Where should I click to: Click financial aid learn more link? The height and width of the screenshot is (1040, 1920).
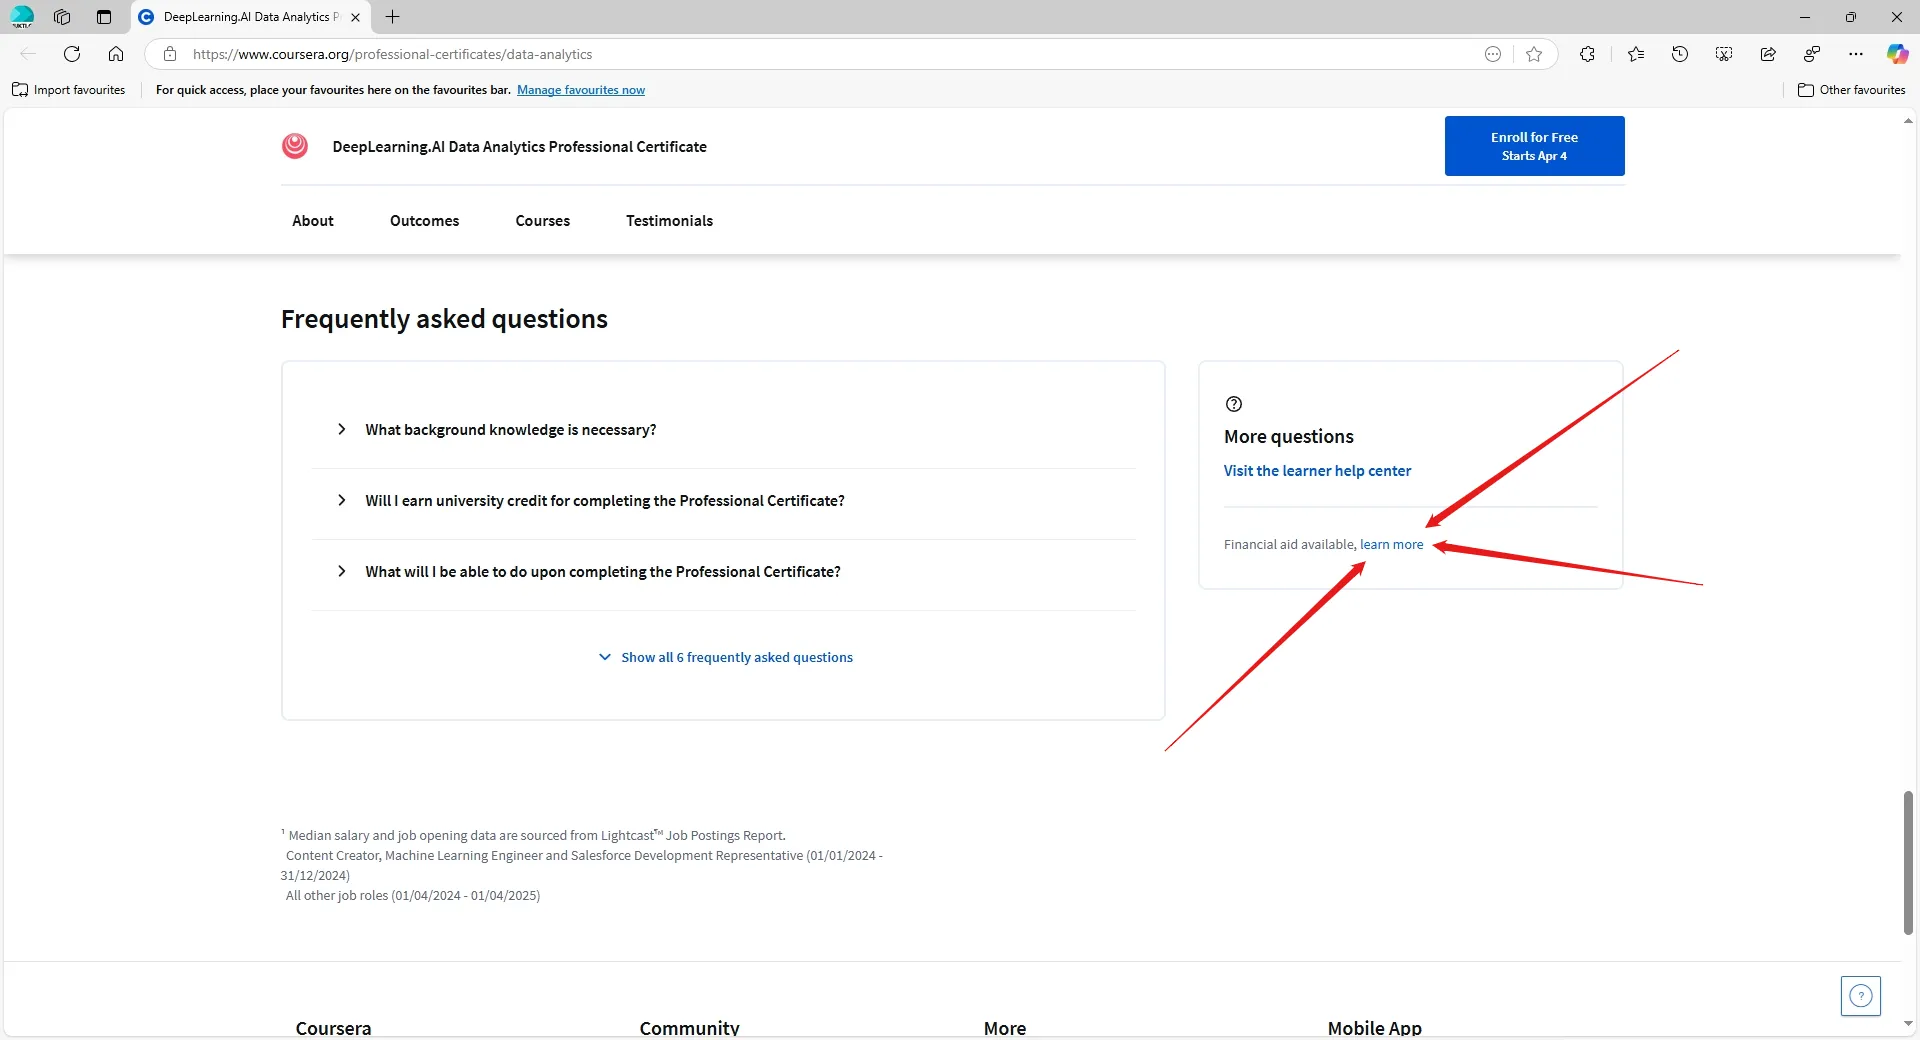[1391, 545]
